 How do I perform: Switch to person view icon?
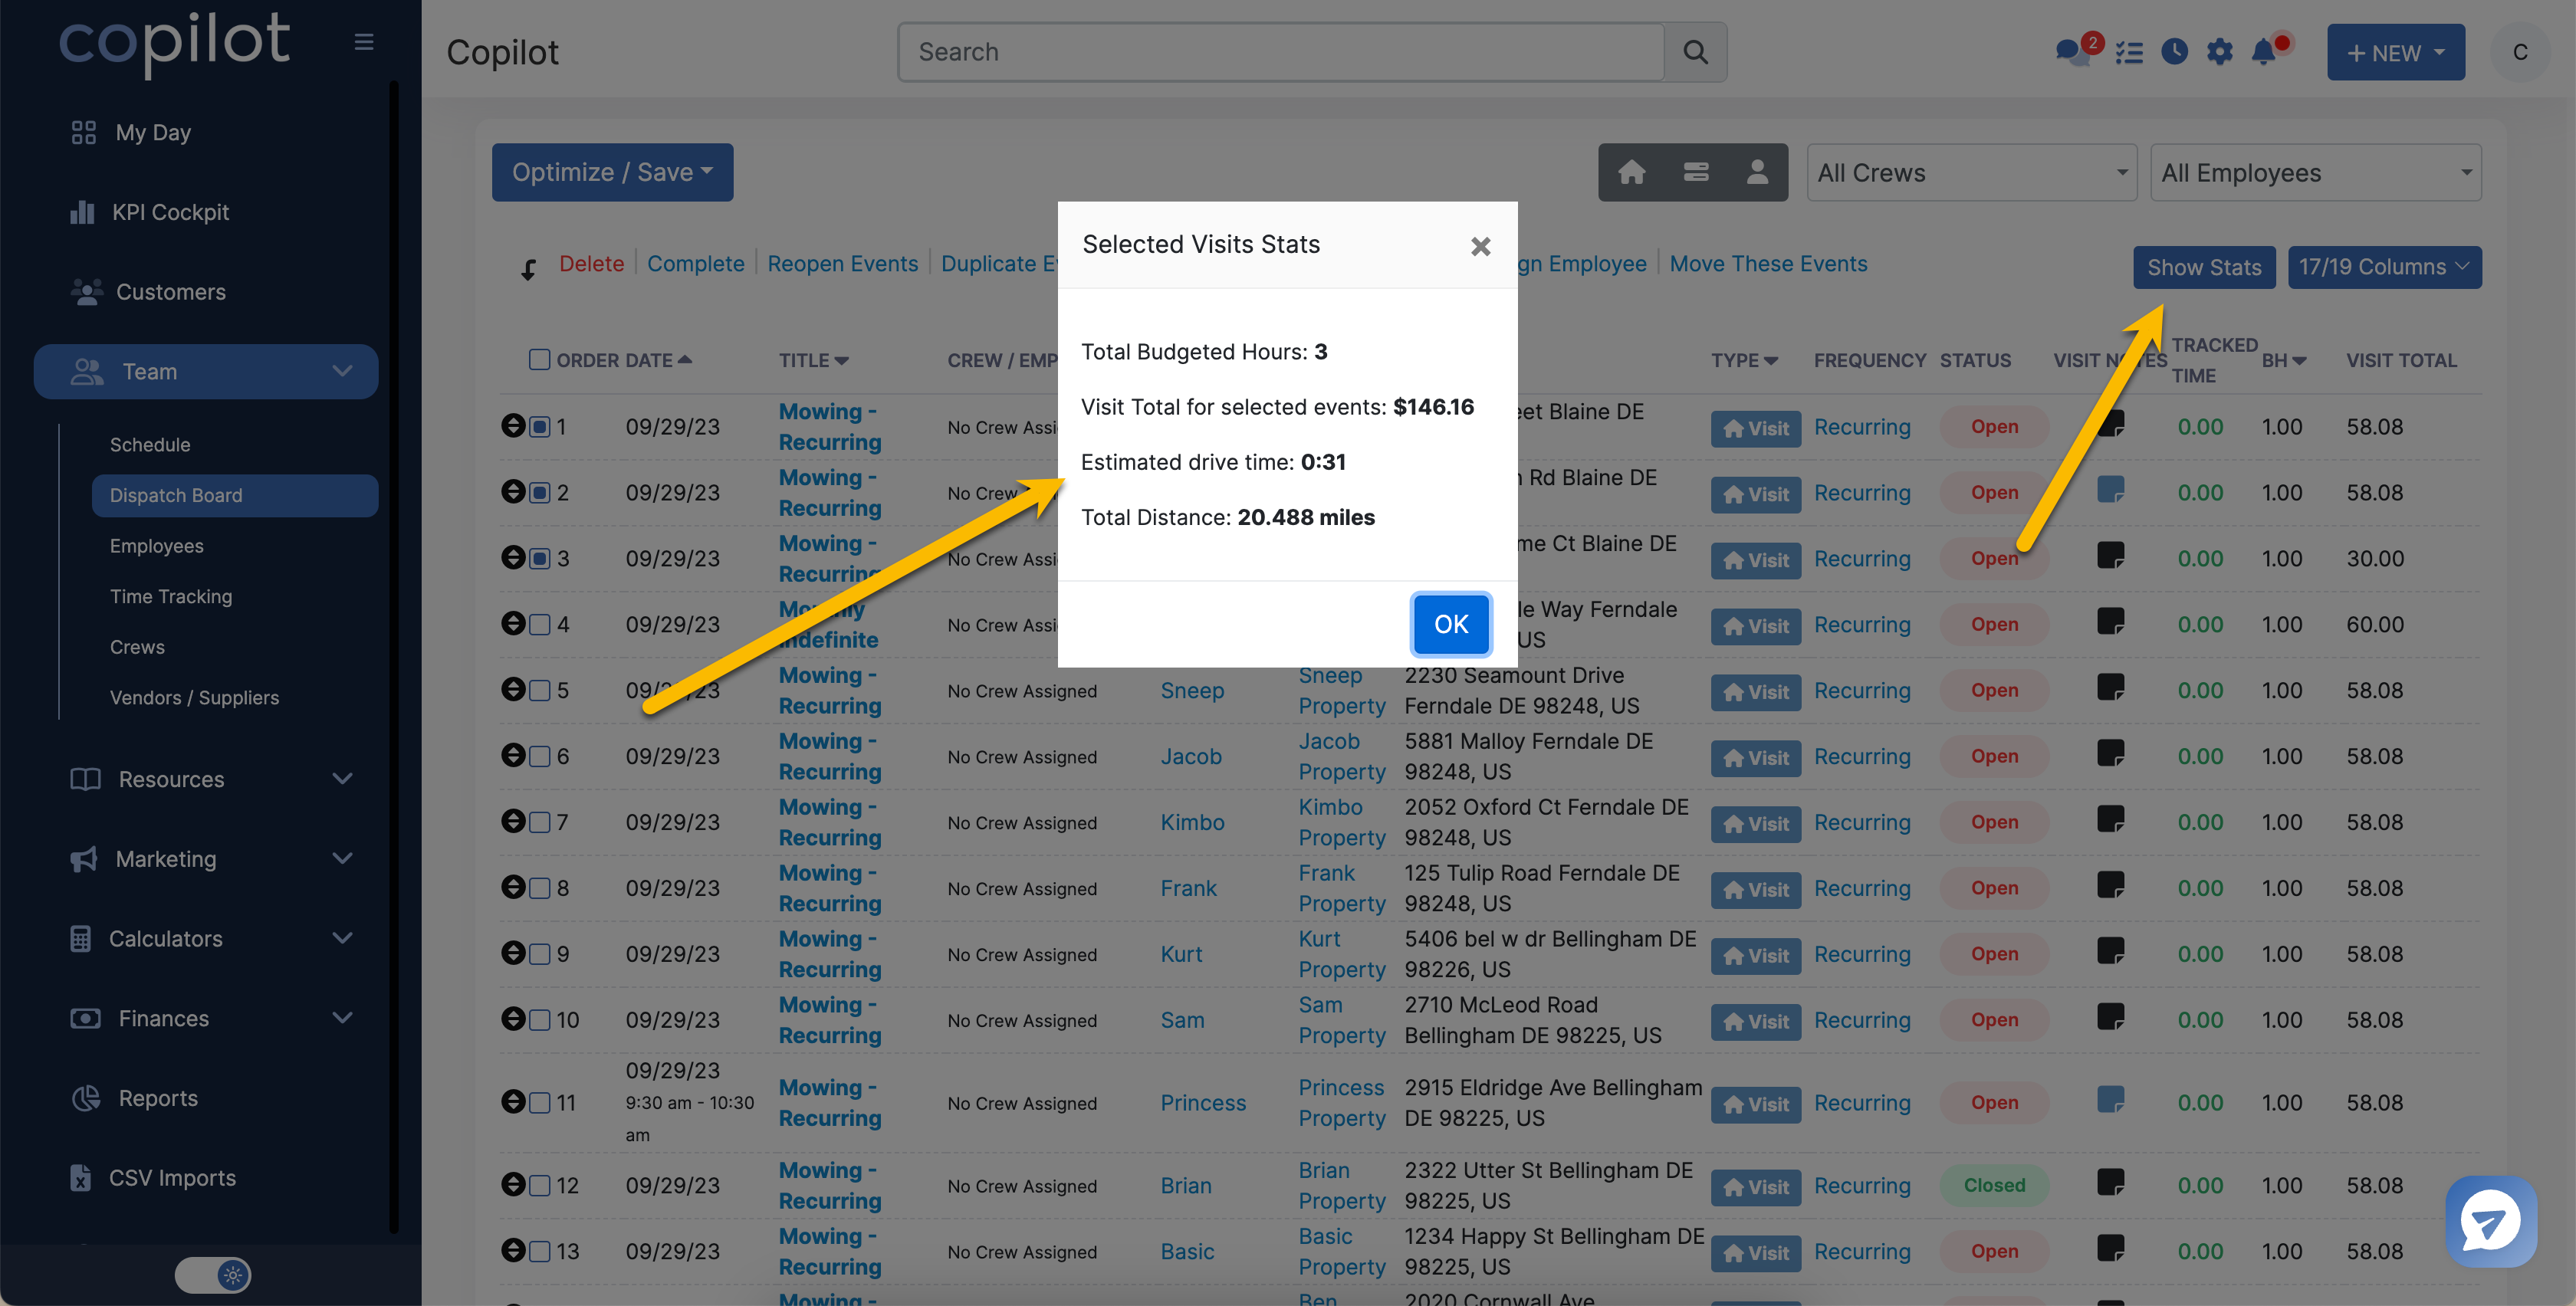pyautogui.click(x=1757, y=173)
